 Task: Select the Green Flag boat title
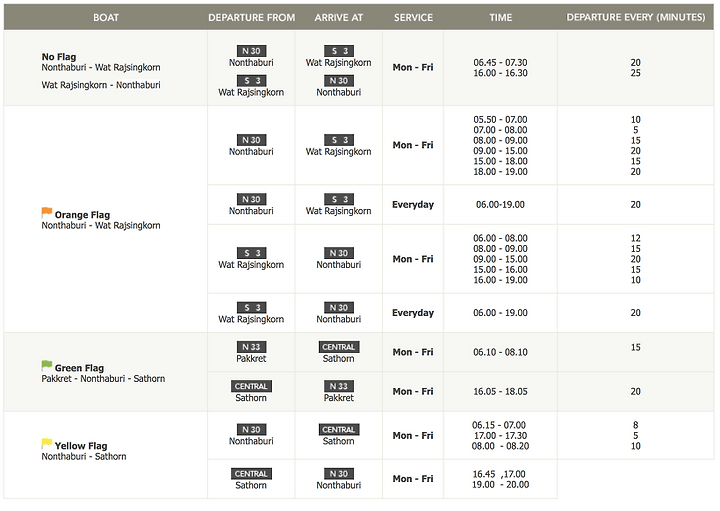(79, 368)
